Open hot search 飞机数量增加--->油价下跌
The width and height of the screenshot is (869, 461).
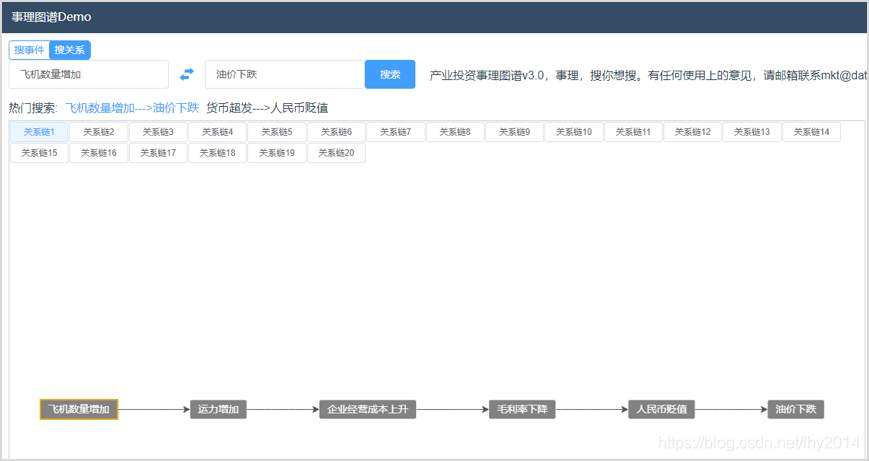(132, 108)
